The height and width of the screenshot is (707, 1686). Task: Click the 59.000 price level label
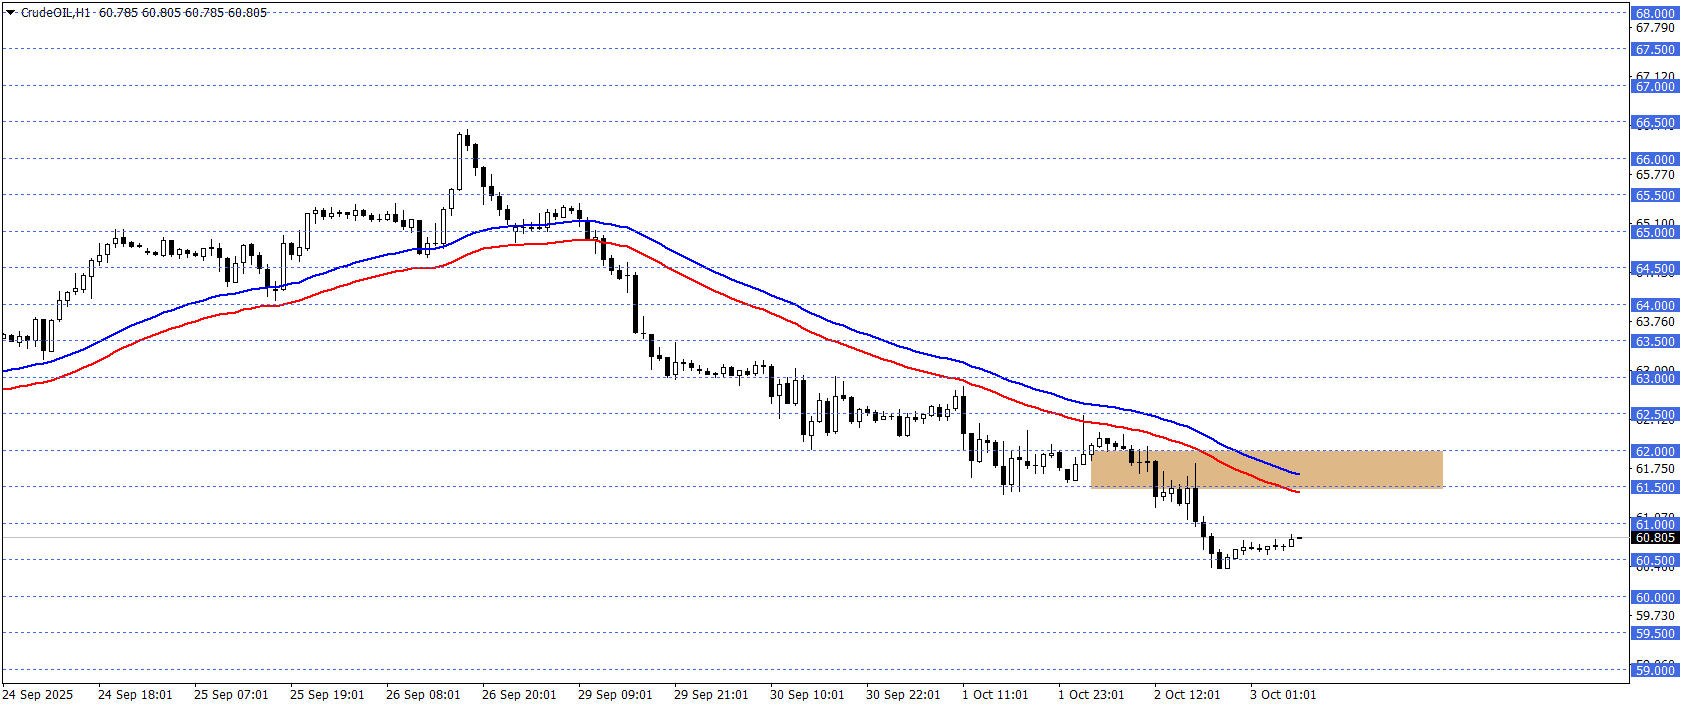tap(1655, 671)
